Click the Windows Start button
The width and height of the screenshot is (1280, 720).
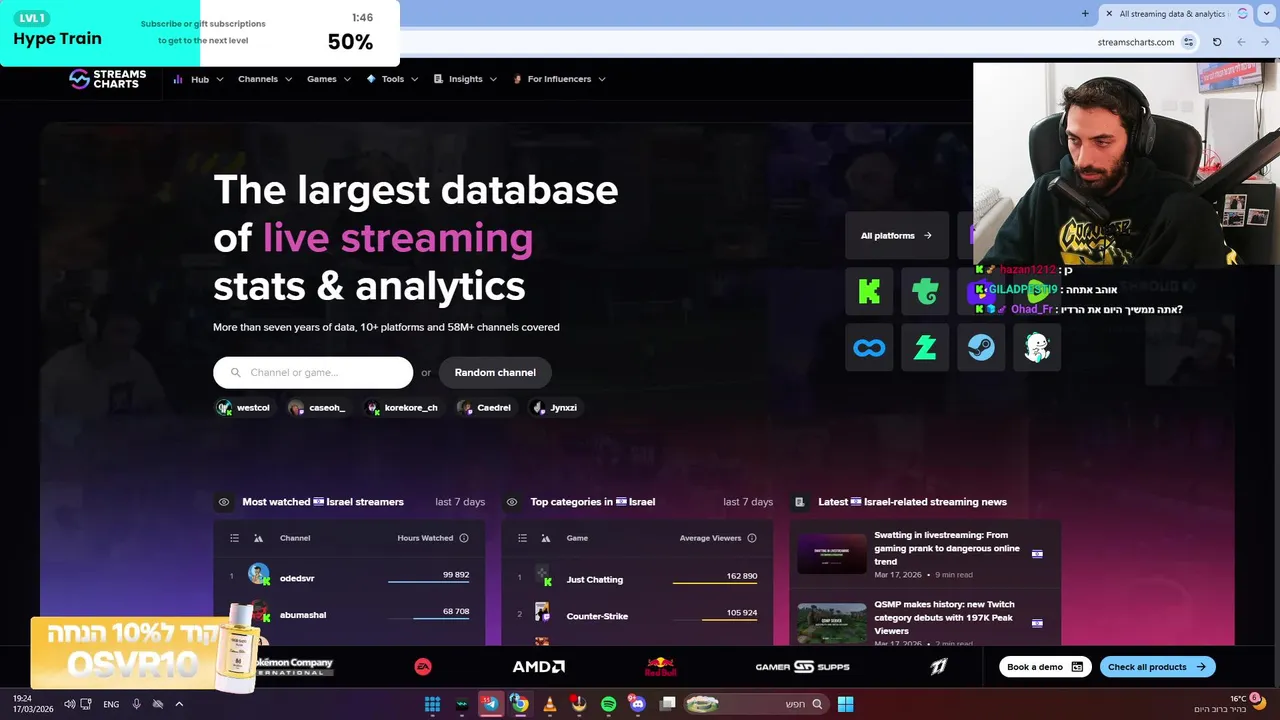tap(845, 704)
